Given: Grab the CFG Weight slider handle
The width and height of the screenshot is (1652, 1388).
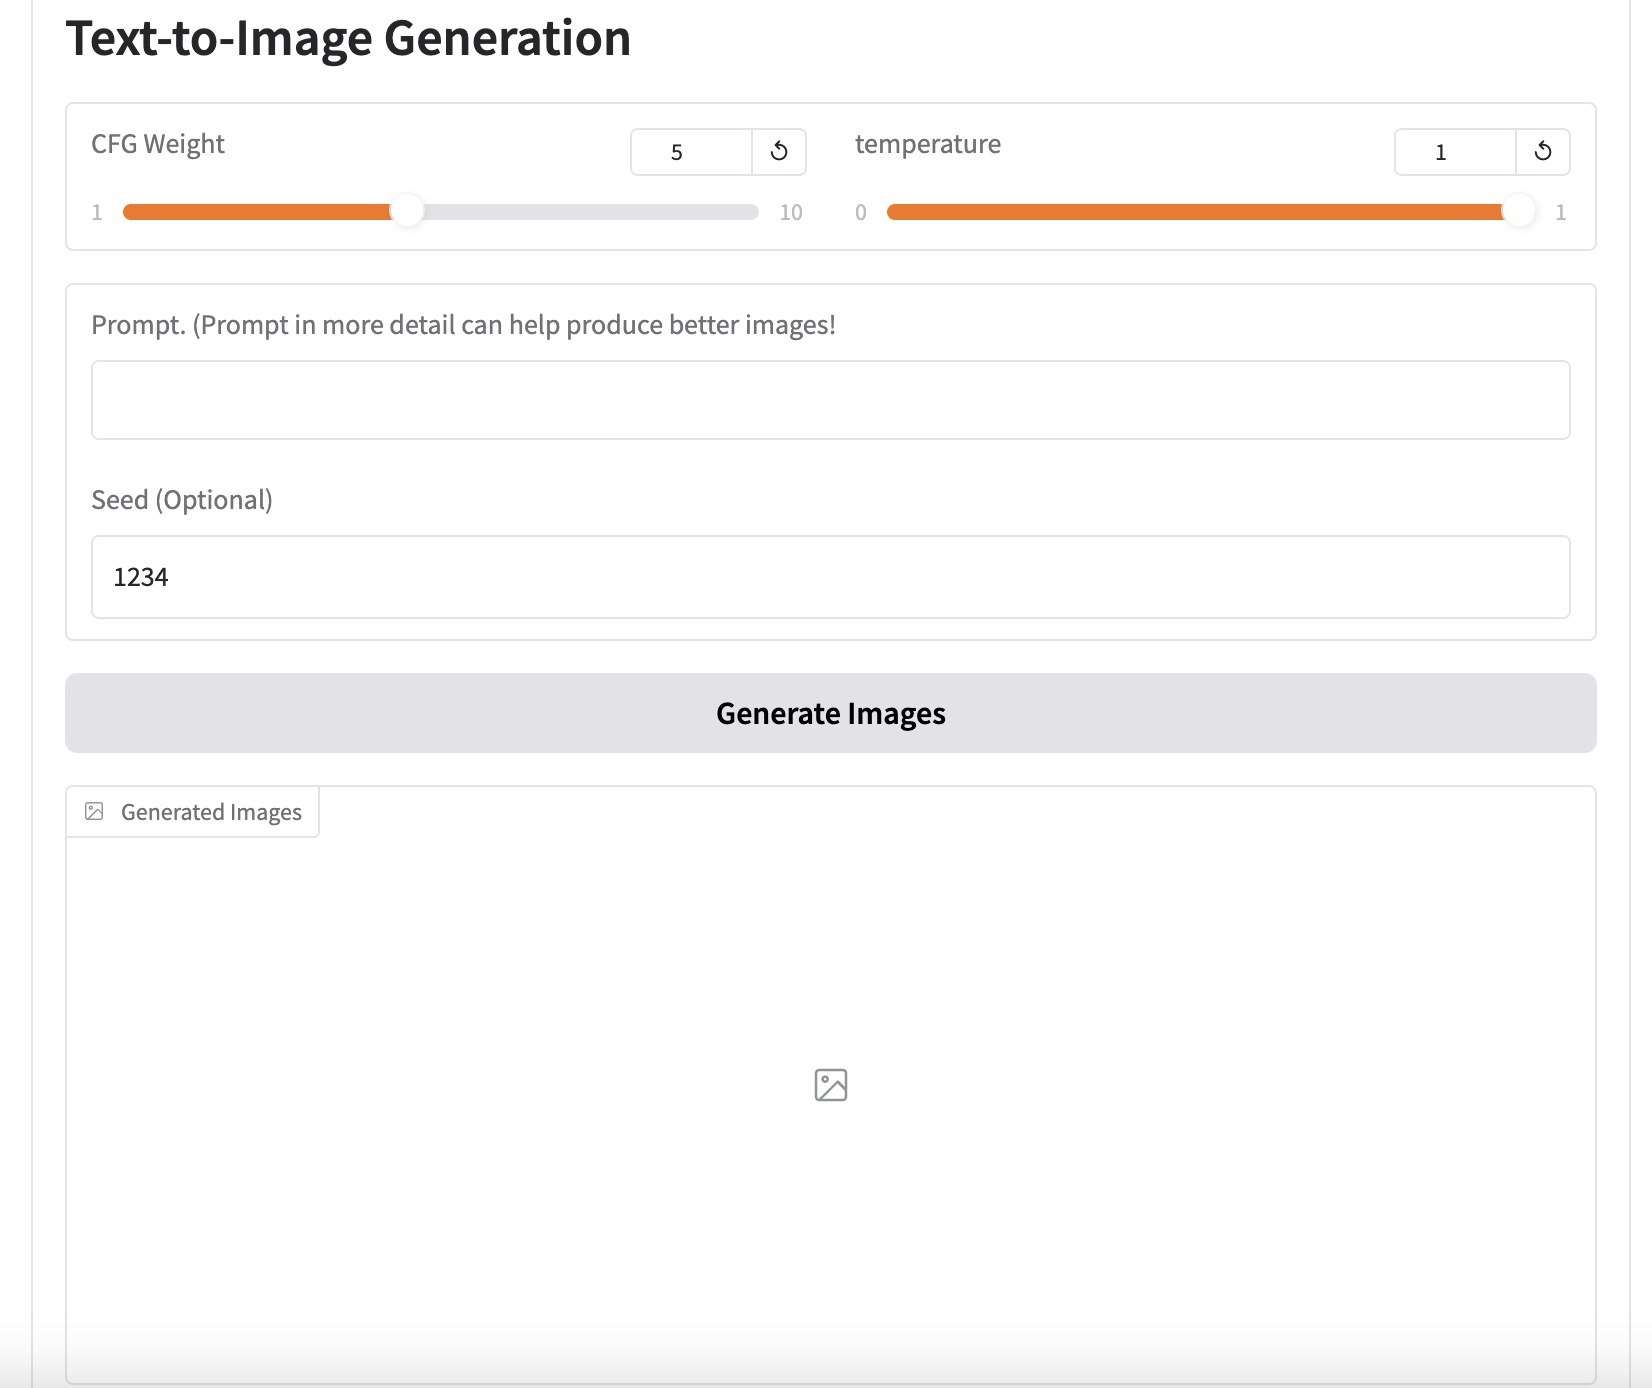Looking at the screenshot, I should (x=406, y=212).
